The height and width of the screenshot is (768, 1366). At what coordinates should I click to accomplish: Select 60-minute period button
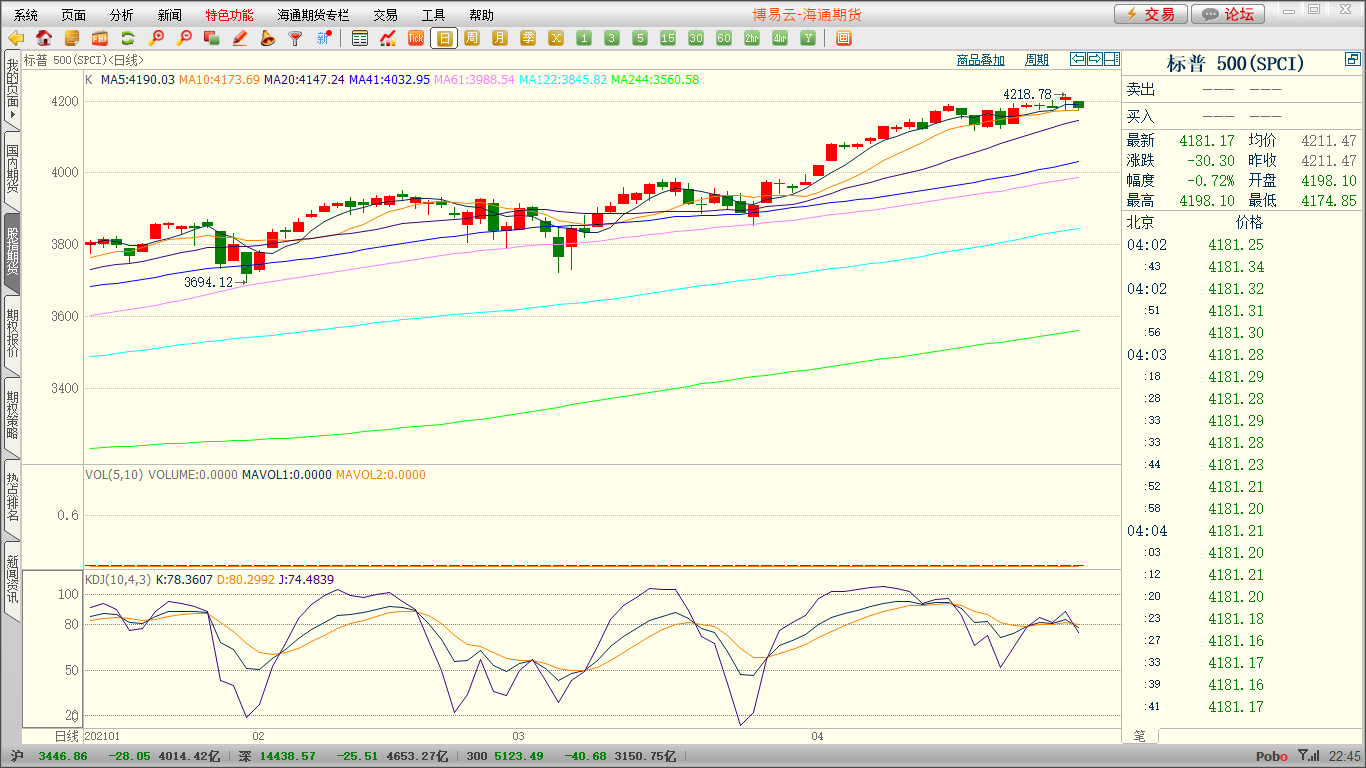point(724,38)
